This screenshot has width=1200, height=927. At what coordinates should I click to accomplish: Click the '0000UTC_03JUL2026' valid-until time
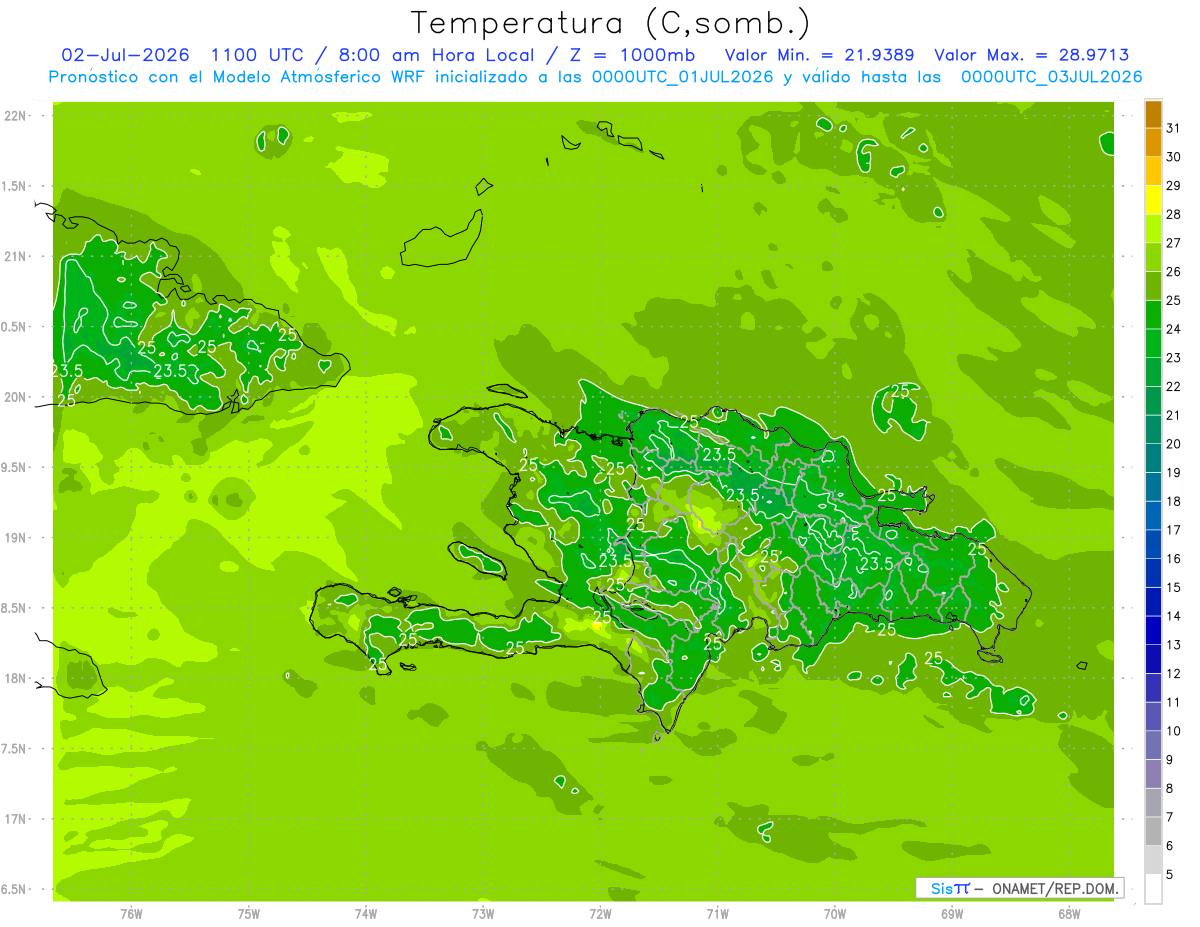click(x=1051, y=77)
